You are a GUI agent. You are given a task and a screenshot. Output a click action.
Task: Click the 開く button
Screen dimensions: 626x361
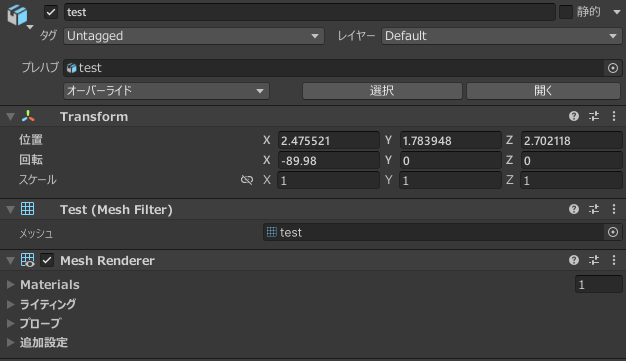543,91
